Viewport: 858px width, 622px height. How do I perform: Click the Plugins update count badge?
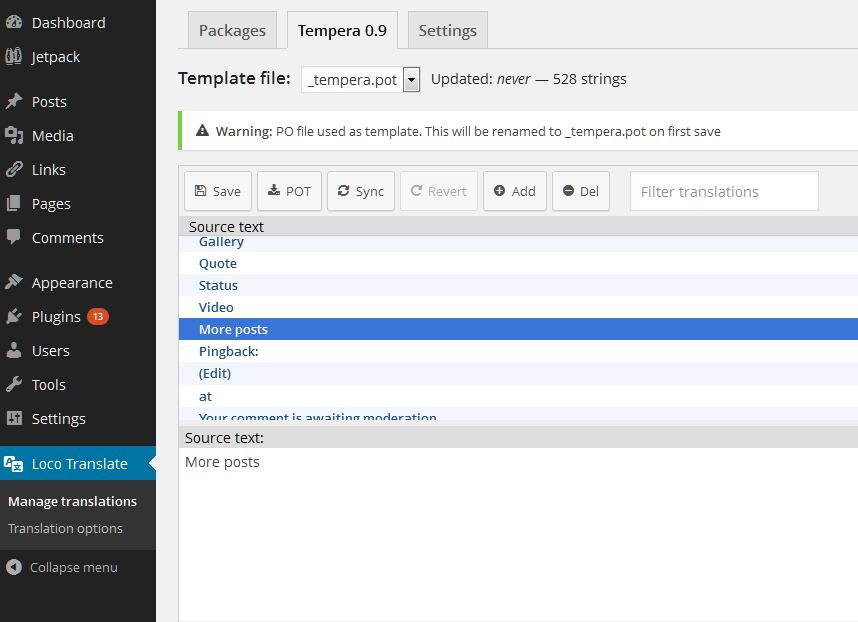(98, 316)
